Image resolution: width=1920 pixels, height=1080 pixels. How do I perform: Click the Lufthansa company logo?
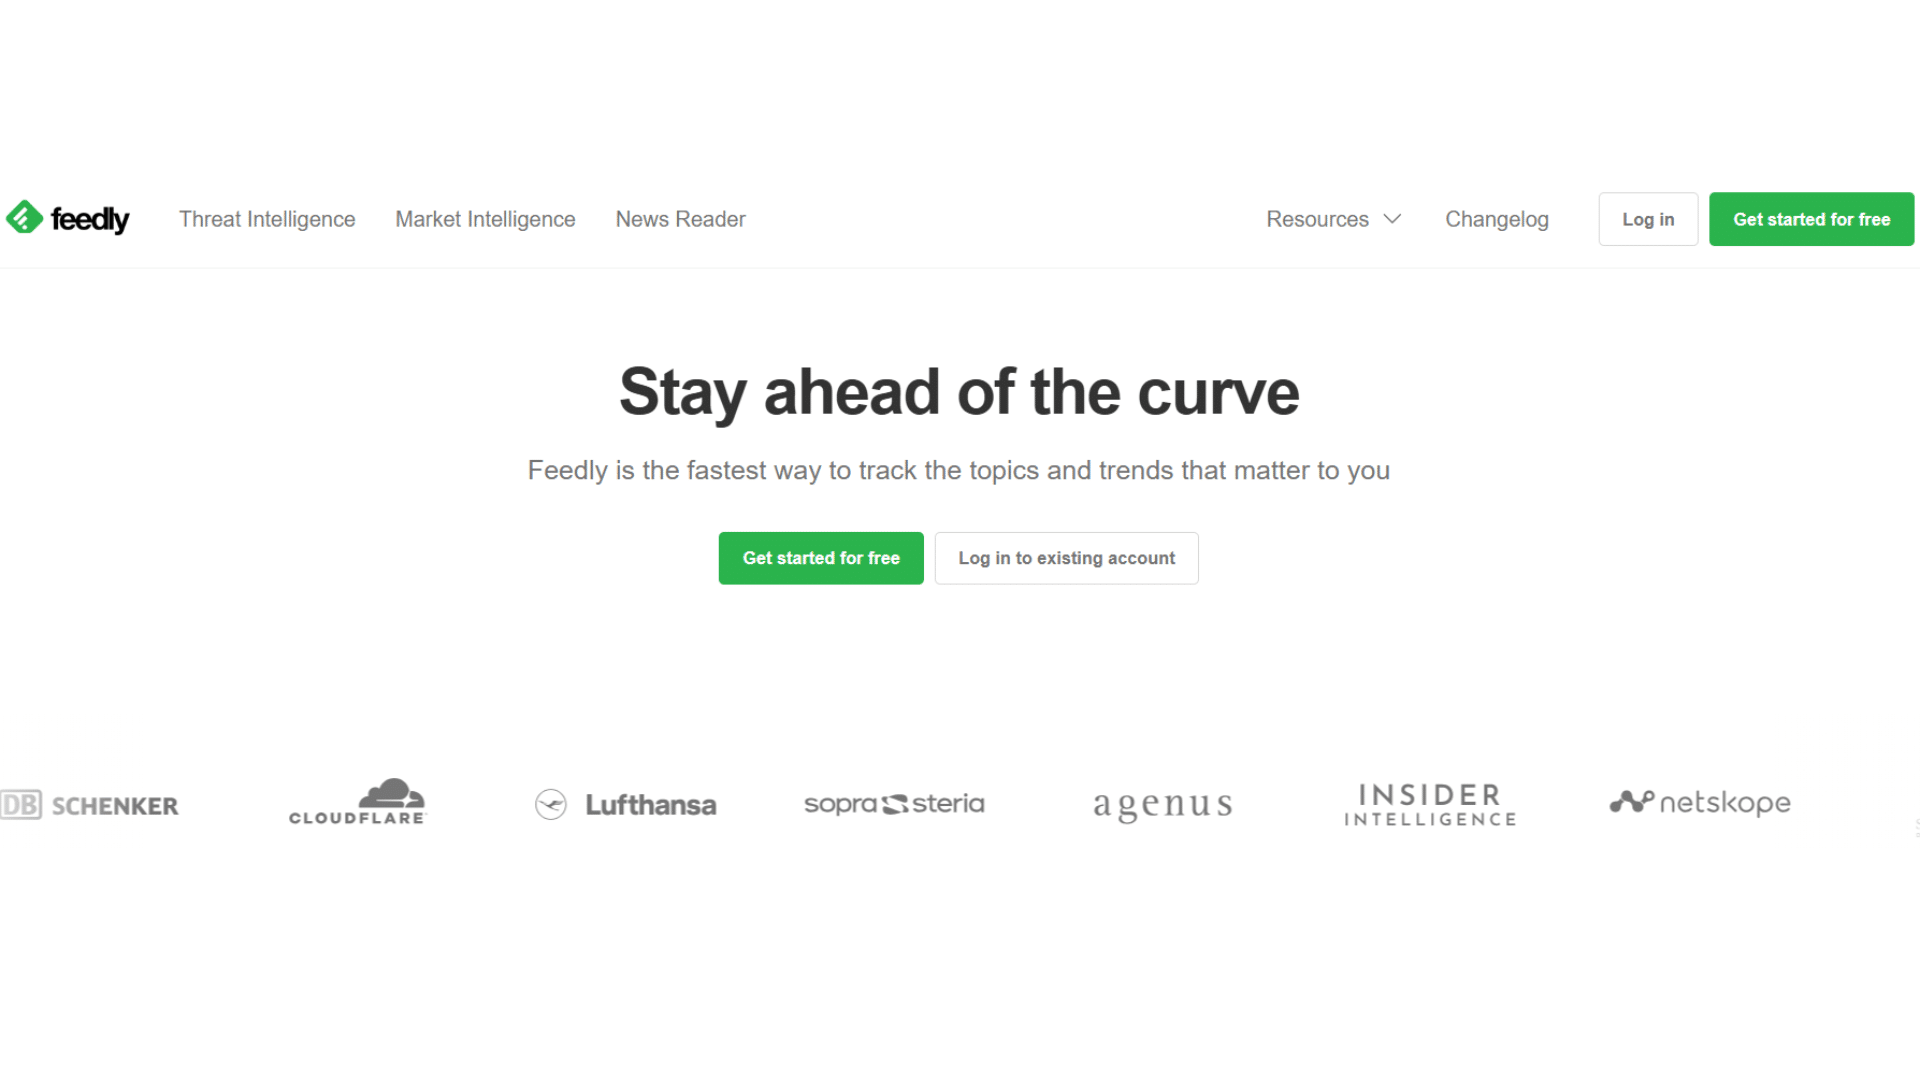tap(626, 803)
